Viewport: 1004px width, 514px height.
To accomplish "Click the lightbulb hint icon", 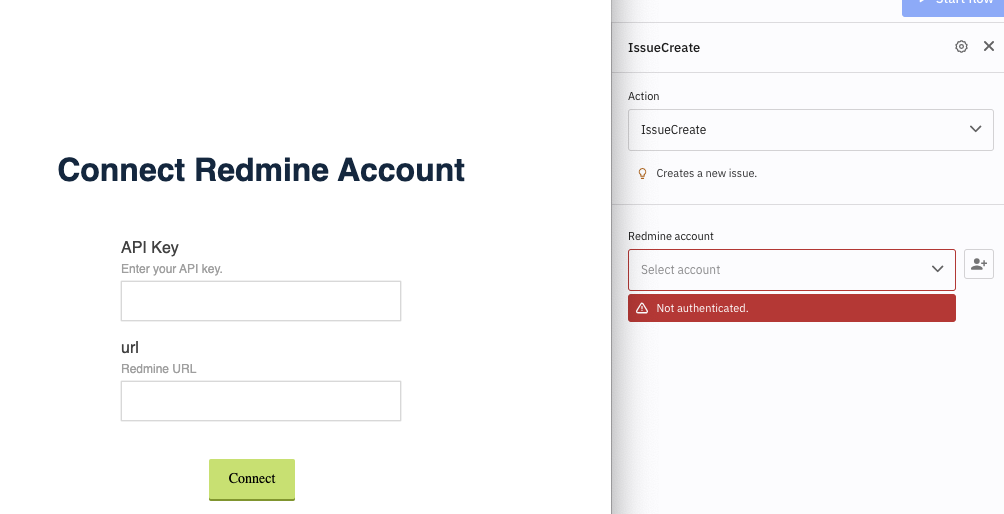I will pyautogui.click(x=643, y=173).
